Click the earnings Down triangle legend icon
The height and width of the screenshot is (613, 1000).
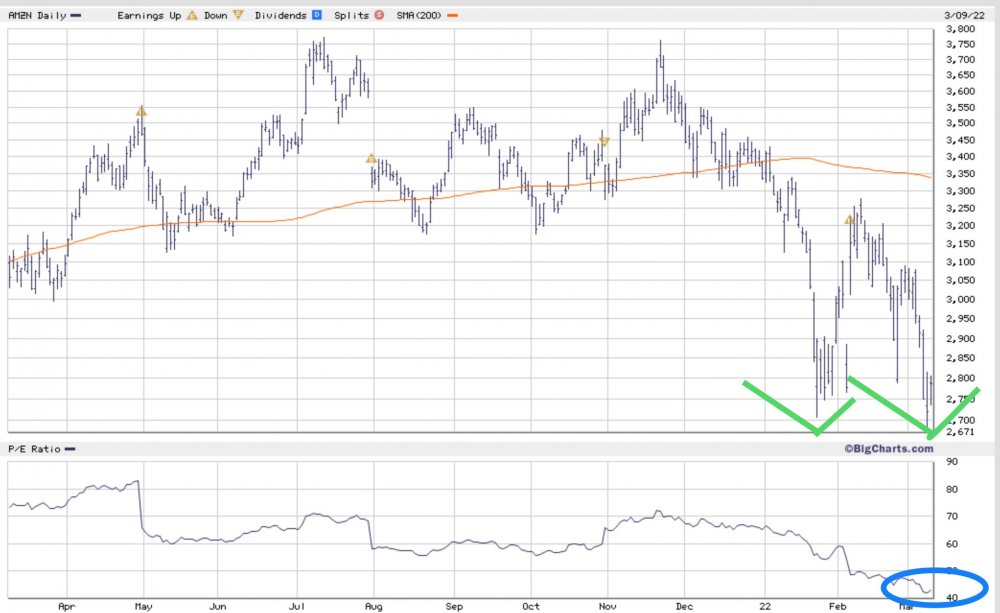tap(238, 15)
